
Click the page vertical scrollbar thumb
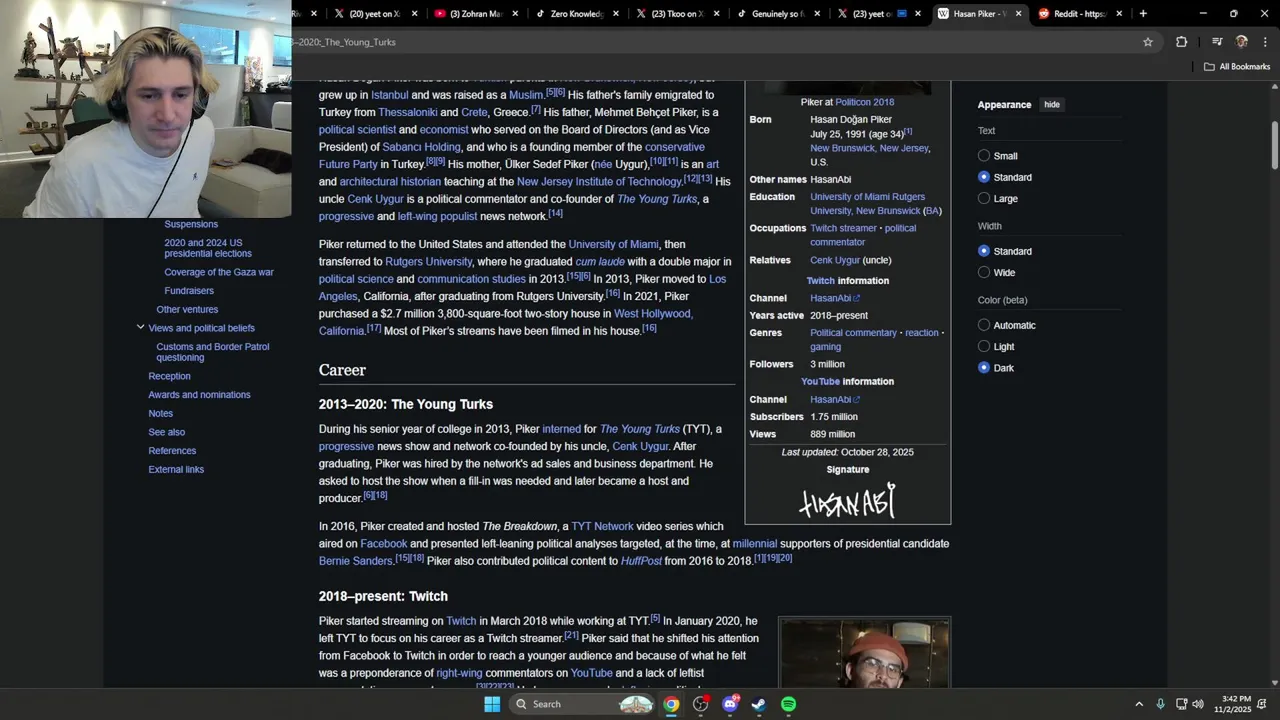[x=1274, y=145]
